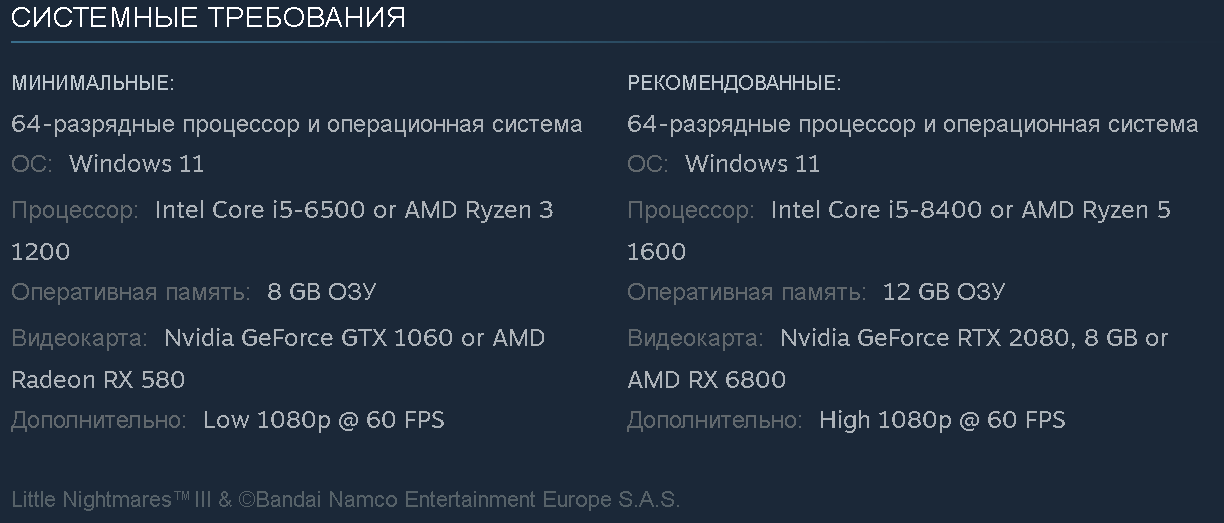Click the 1200 Ryzen model number
This screenshot has width=1224, height=523.
click(x=41, y=252)
